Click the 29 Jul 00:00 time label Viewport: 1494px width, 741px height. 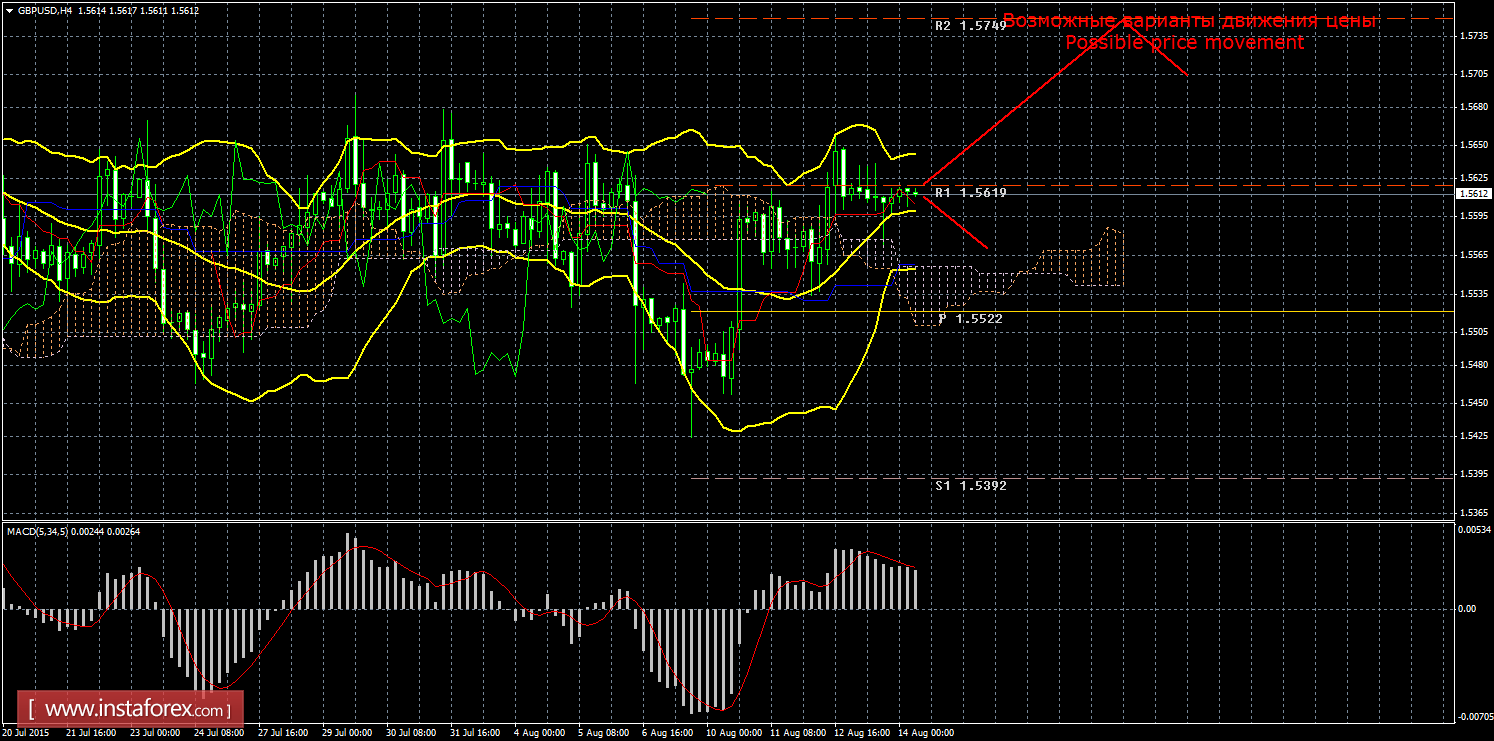[347, 733]
